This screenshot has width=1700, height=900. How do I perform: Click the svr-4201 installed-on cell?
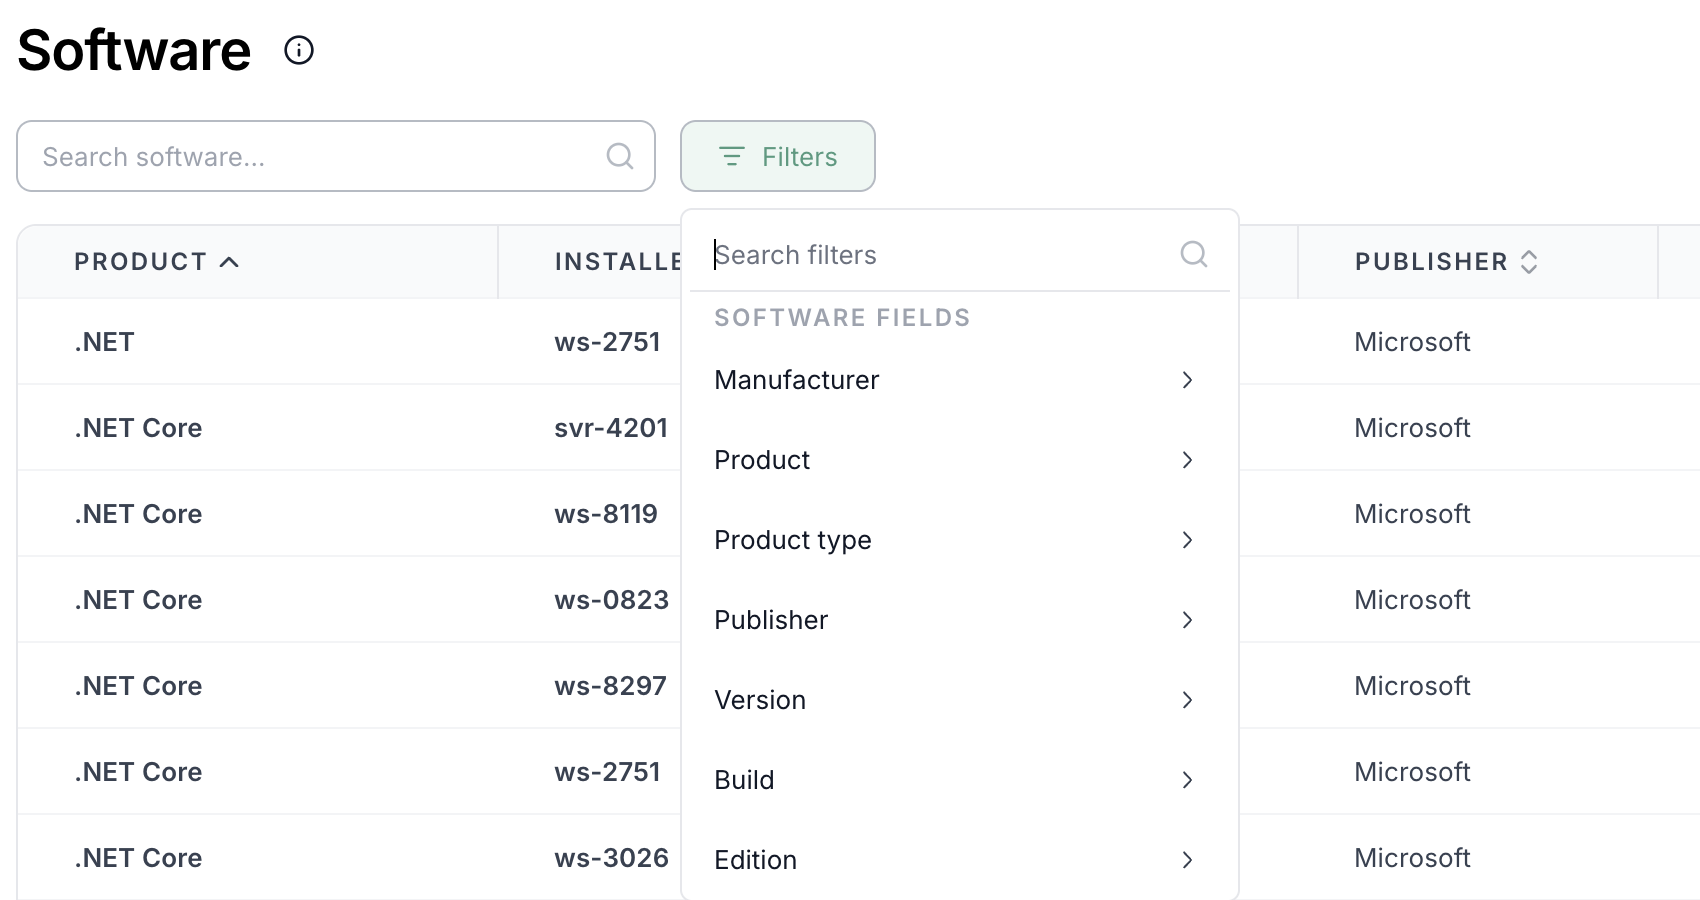[611, 428]
